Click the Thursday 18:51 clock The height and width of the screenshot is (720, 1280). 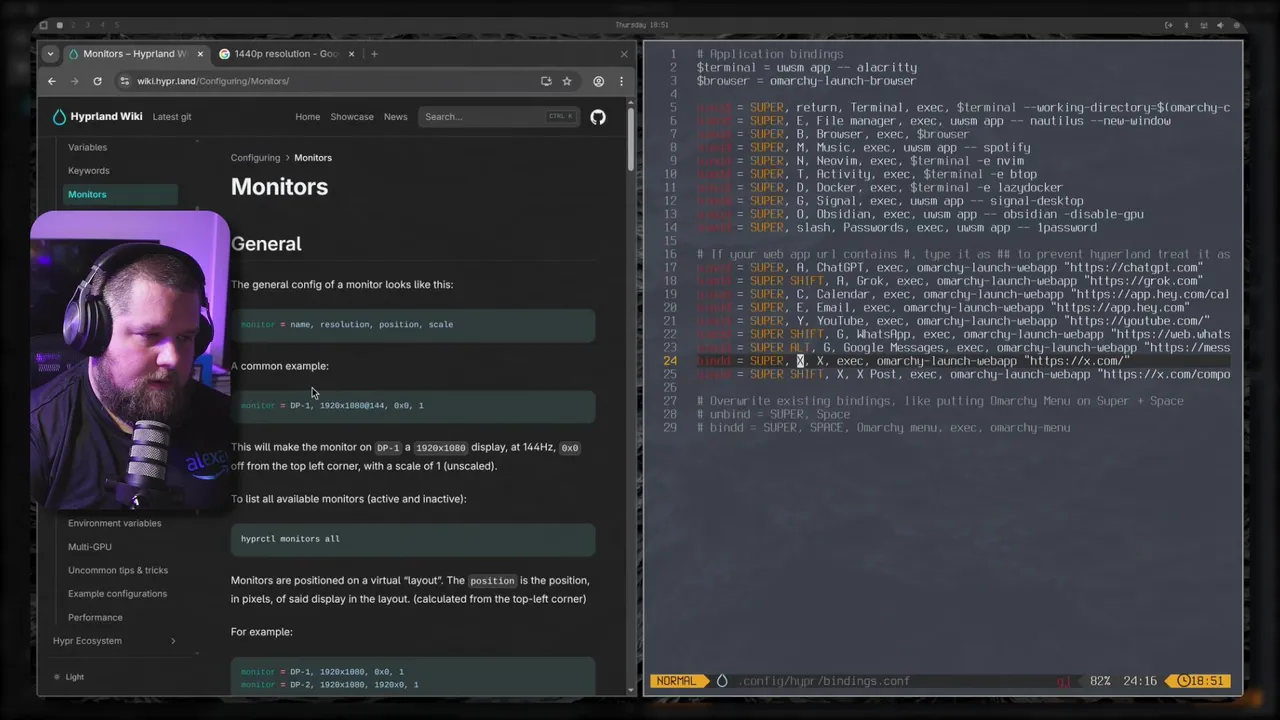(641, 25)
